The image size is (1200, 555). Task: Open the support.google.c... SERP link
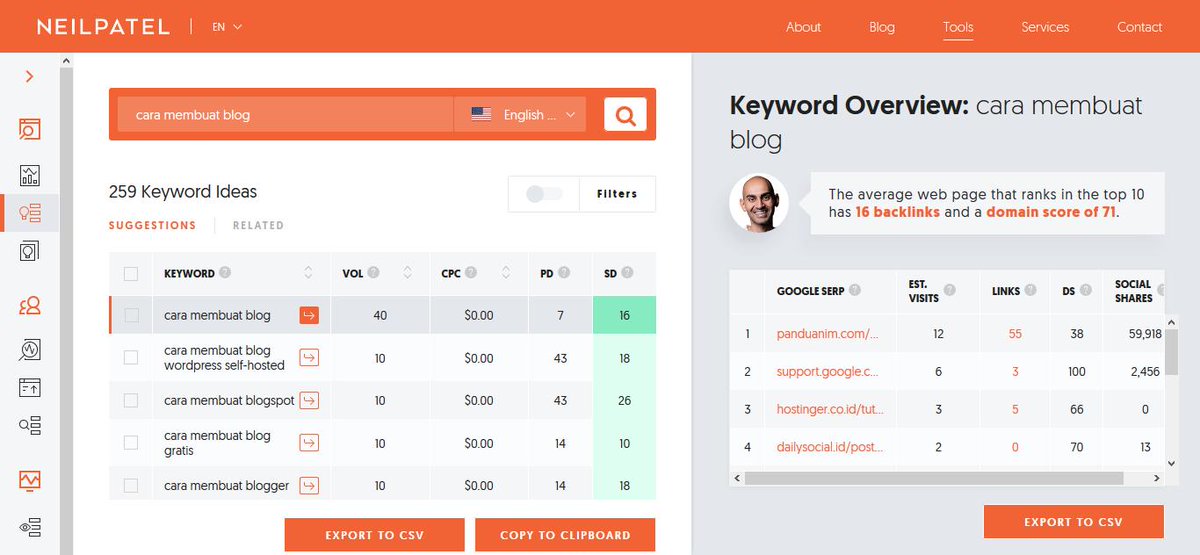coord(828,372)
